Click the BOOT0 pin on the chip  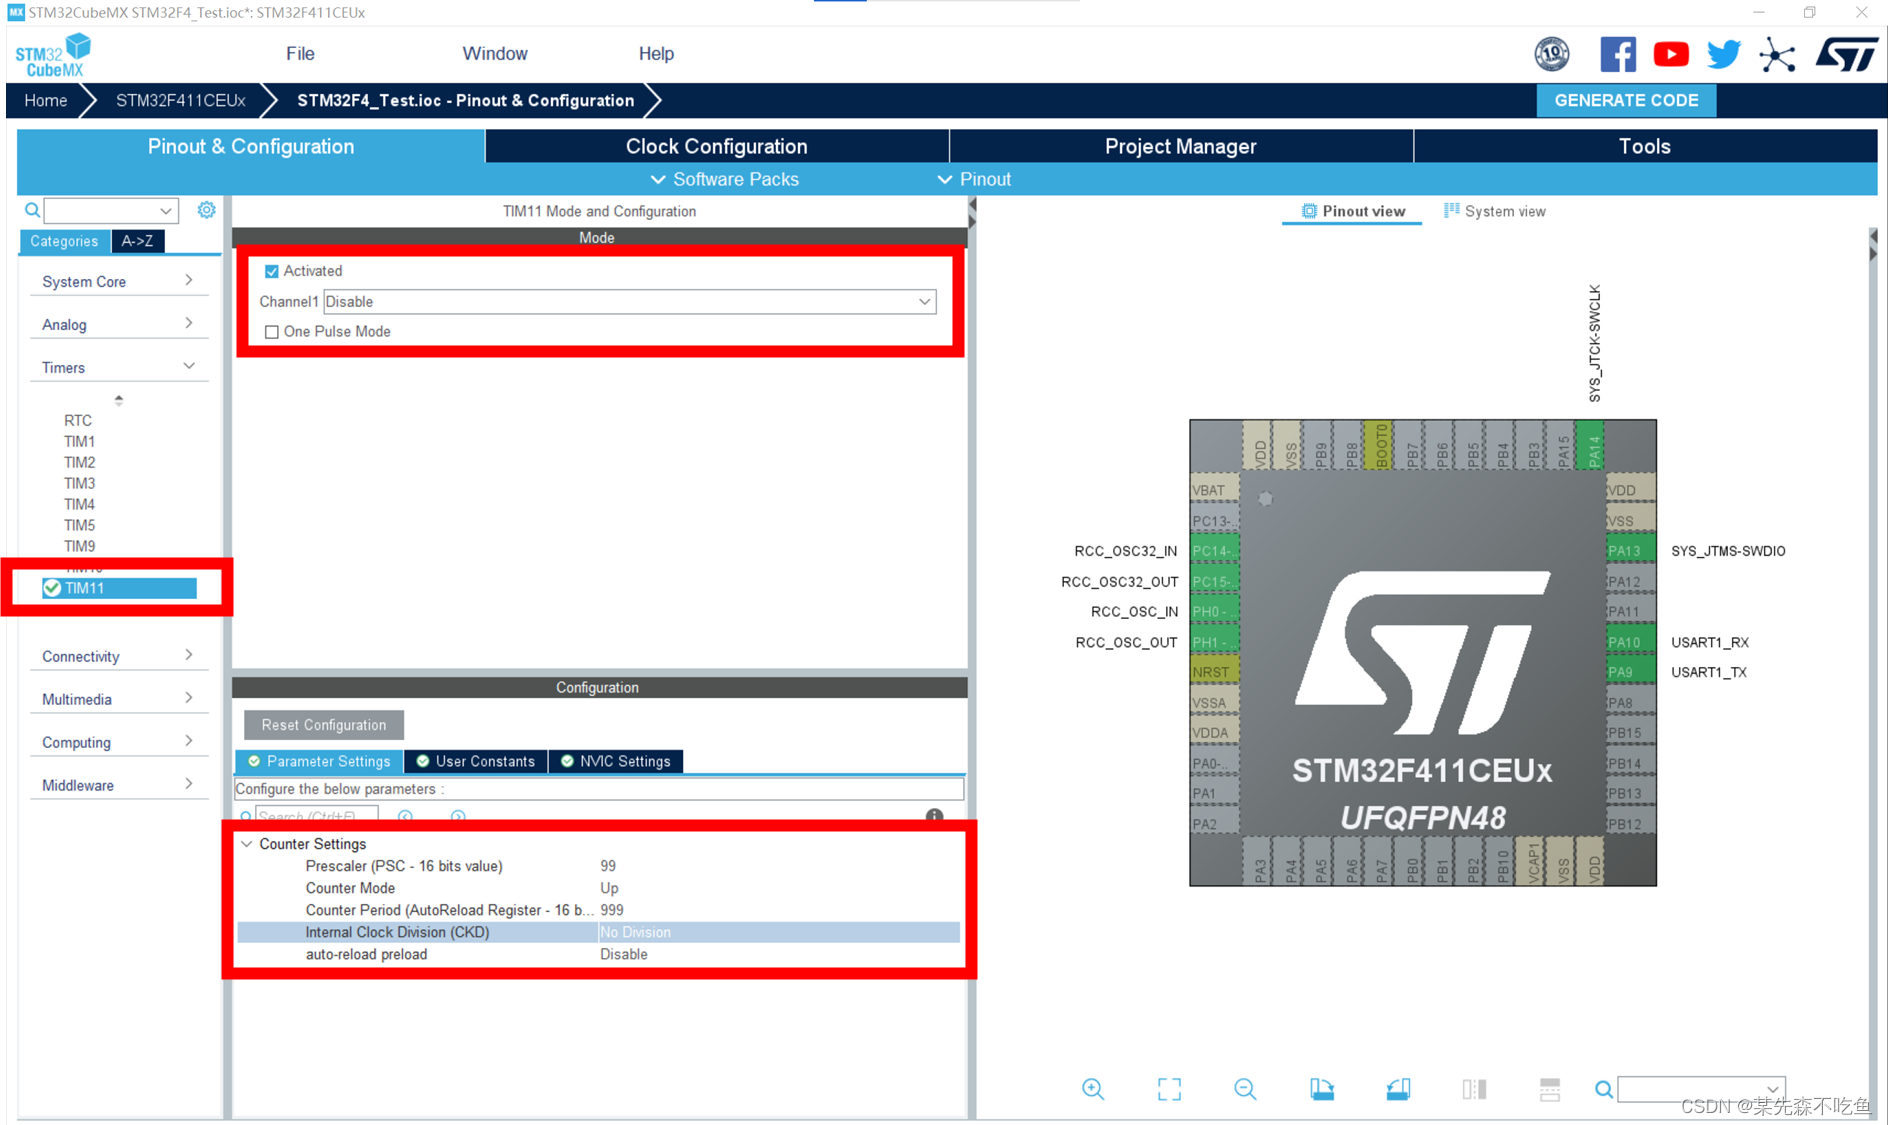pyautogui.click(x=1381, y=445)
